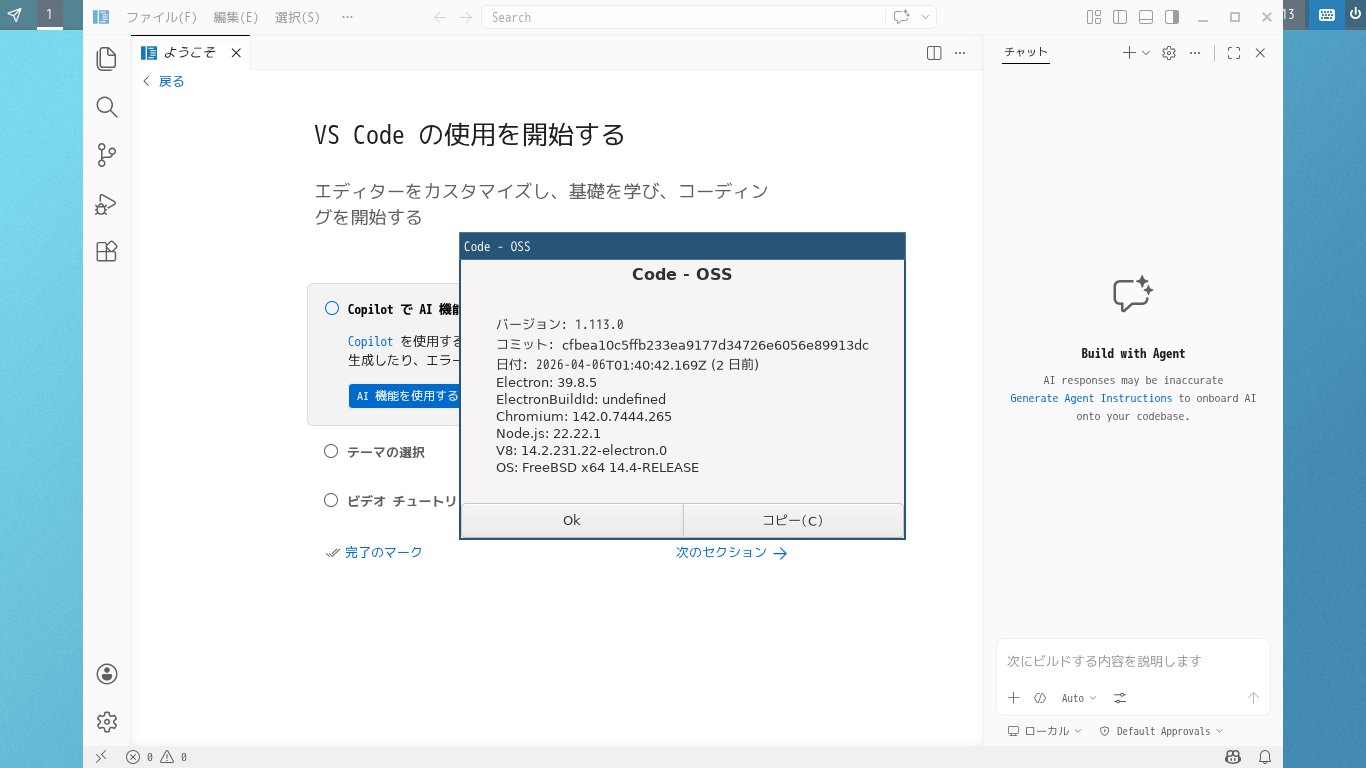Go to 次のセクション link
This screenshot has height=768, width=1366.
click(731, 552)
